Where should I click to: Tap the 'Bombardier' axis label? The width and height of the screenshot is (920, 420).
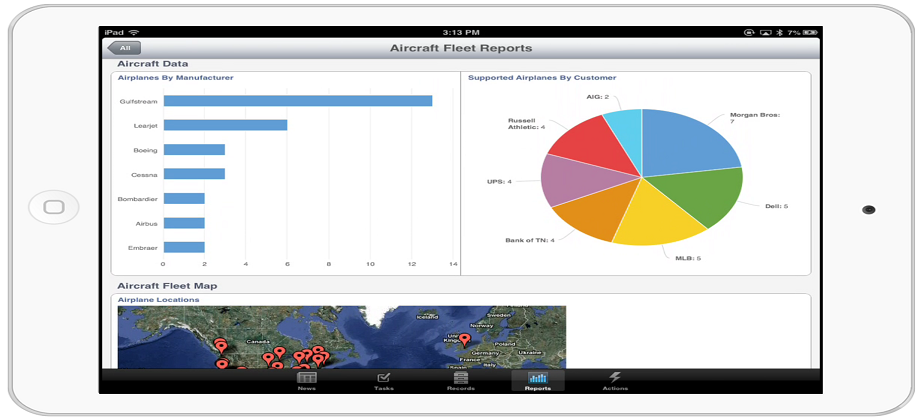[x=138, y=199]
